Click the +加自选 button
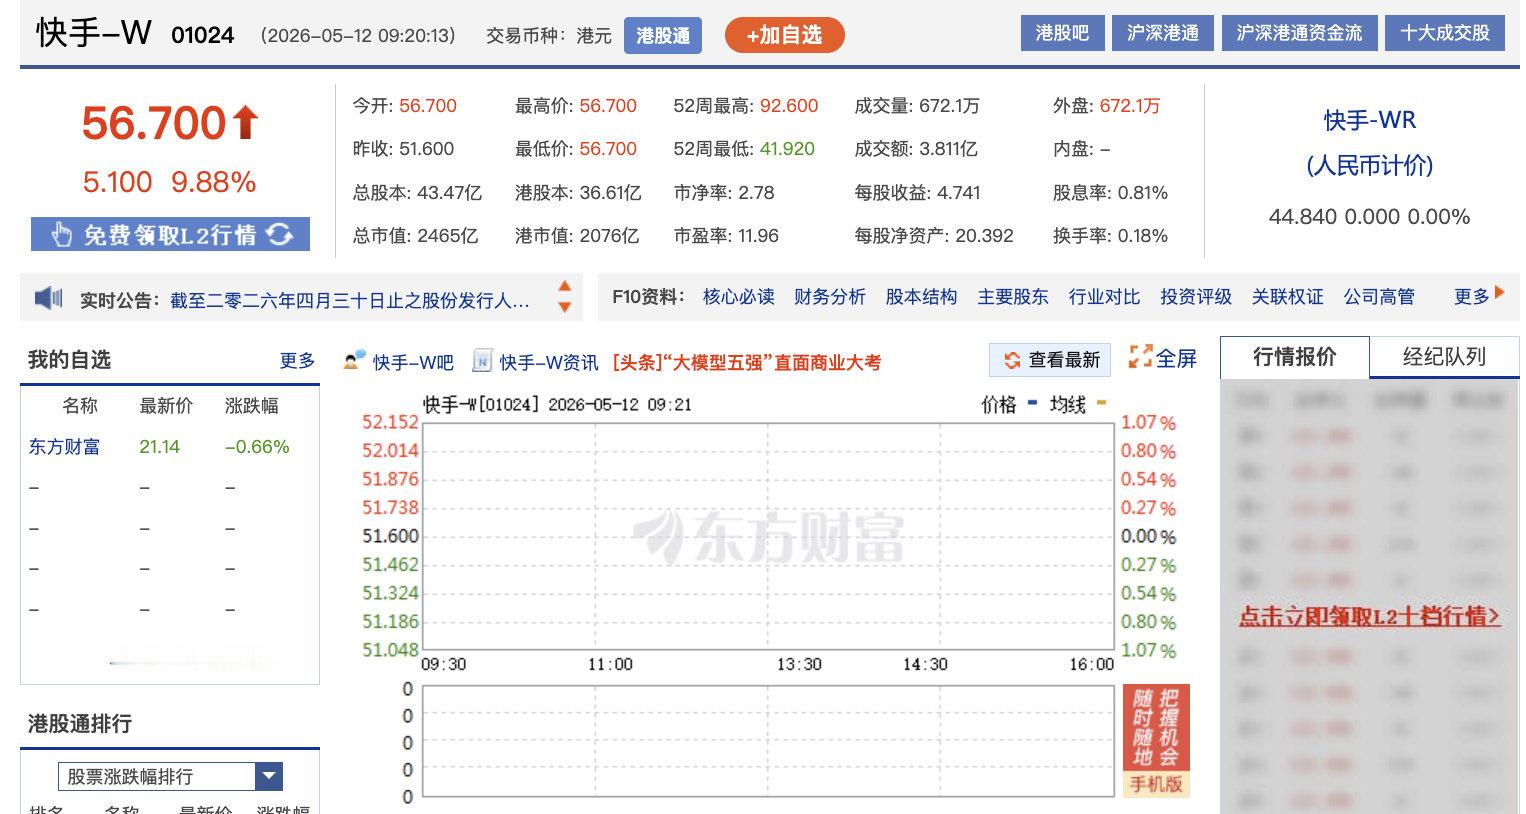Viewport: 1526px width, 814px height. coord(785,35)
